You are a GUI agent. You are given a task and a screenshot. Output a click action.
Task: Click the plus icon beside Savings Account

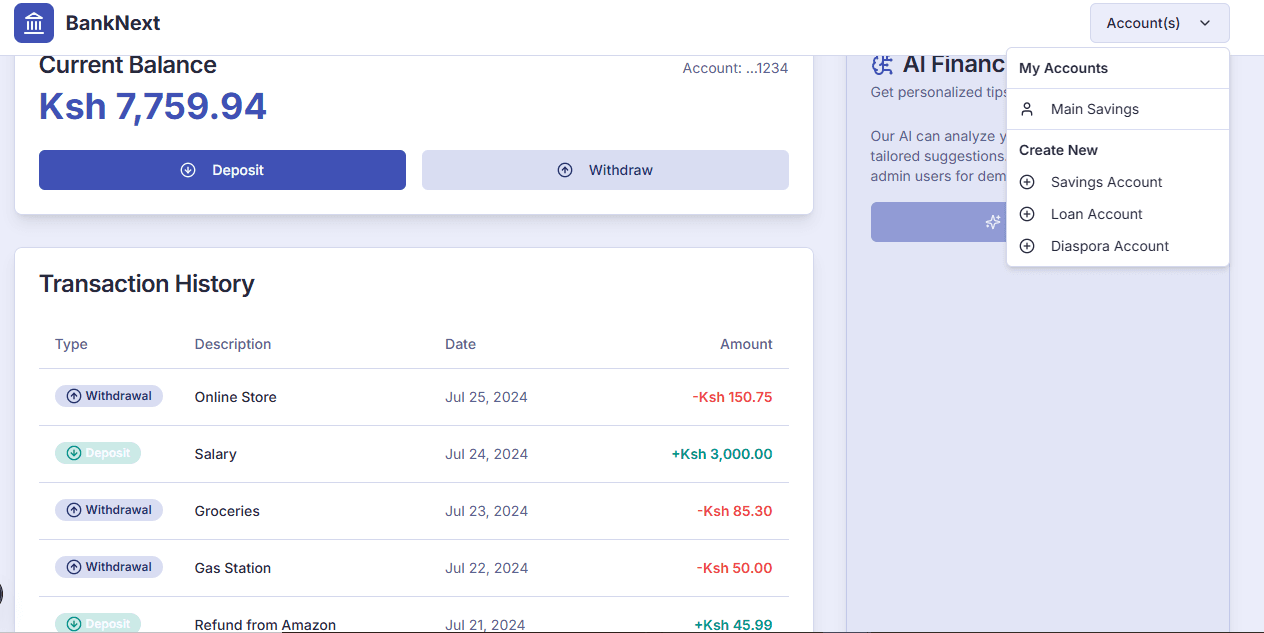pyautogui.click(x=1026, y=182)
